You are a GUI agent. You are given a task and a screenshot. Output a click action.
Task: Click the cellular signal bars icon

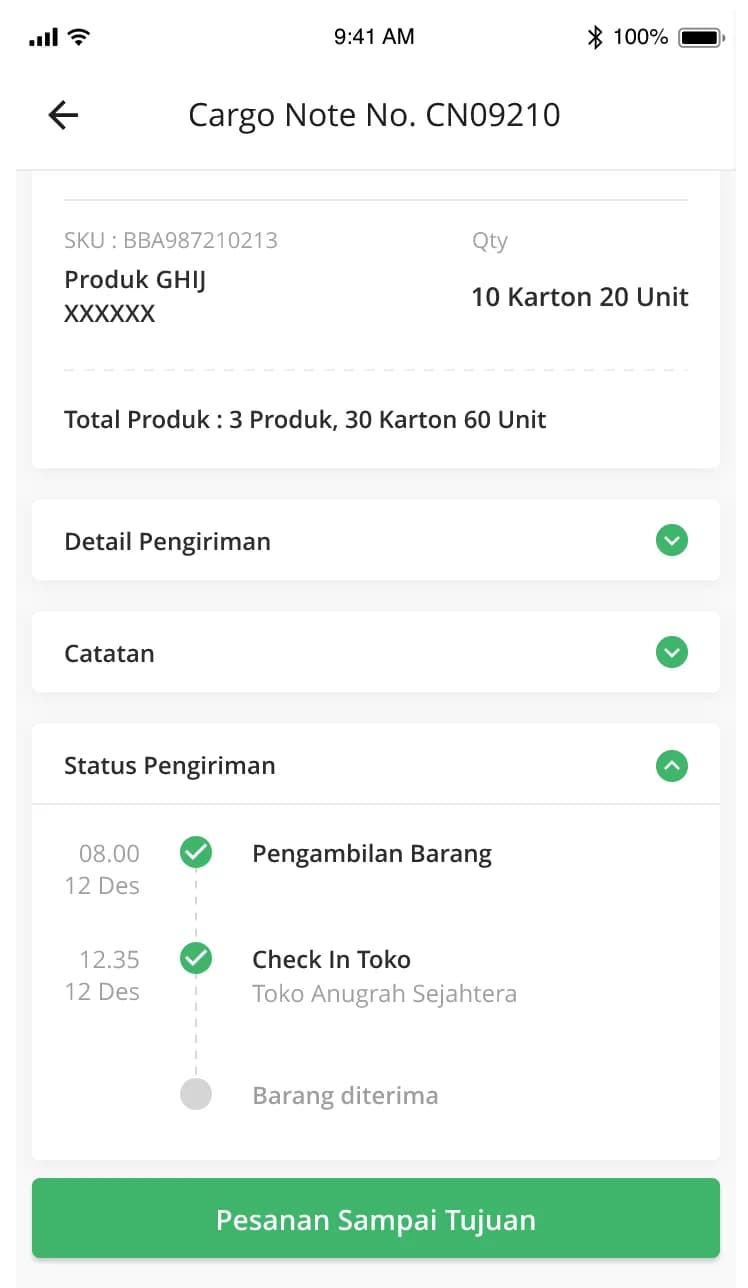pos(44,38)
